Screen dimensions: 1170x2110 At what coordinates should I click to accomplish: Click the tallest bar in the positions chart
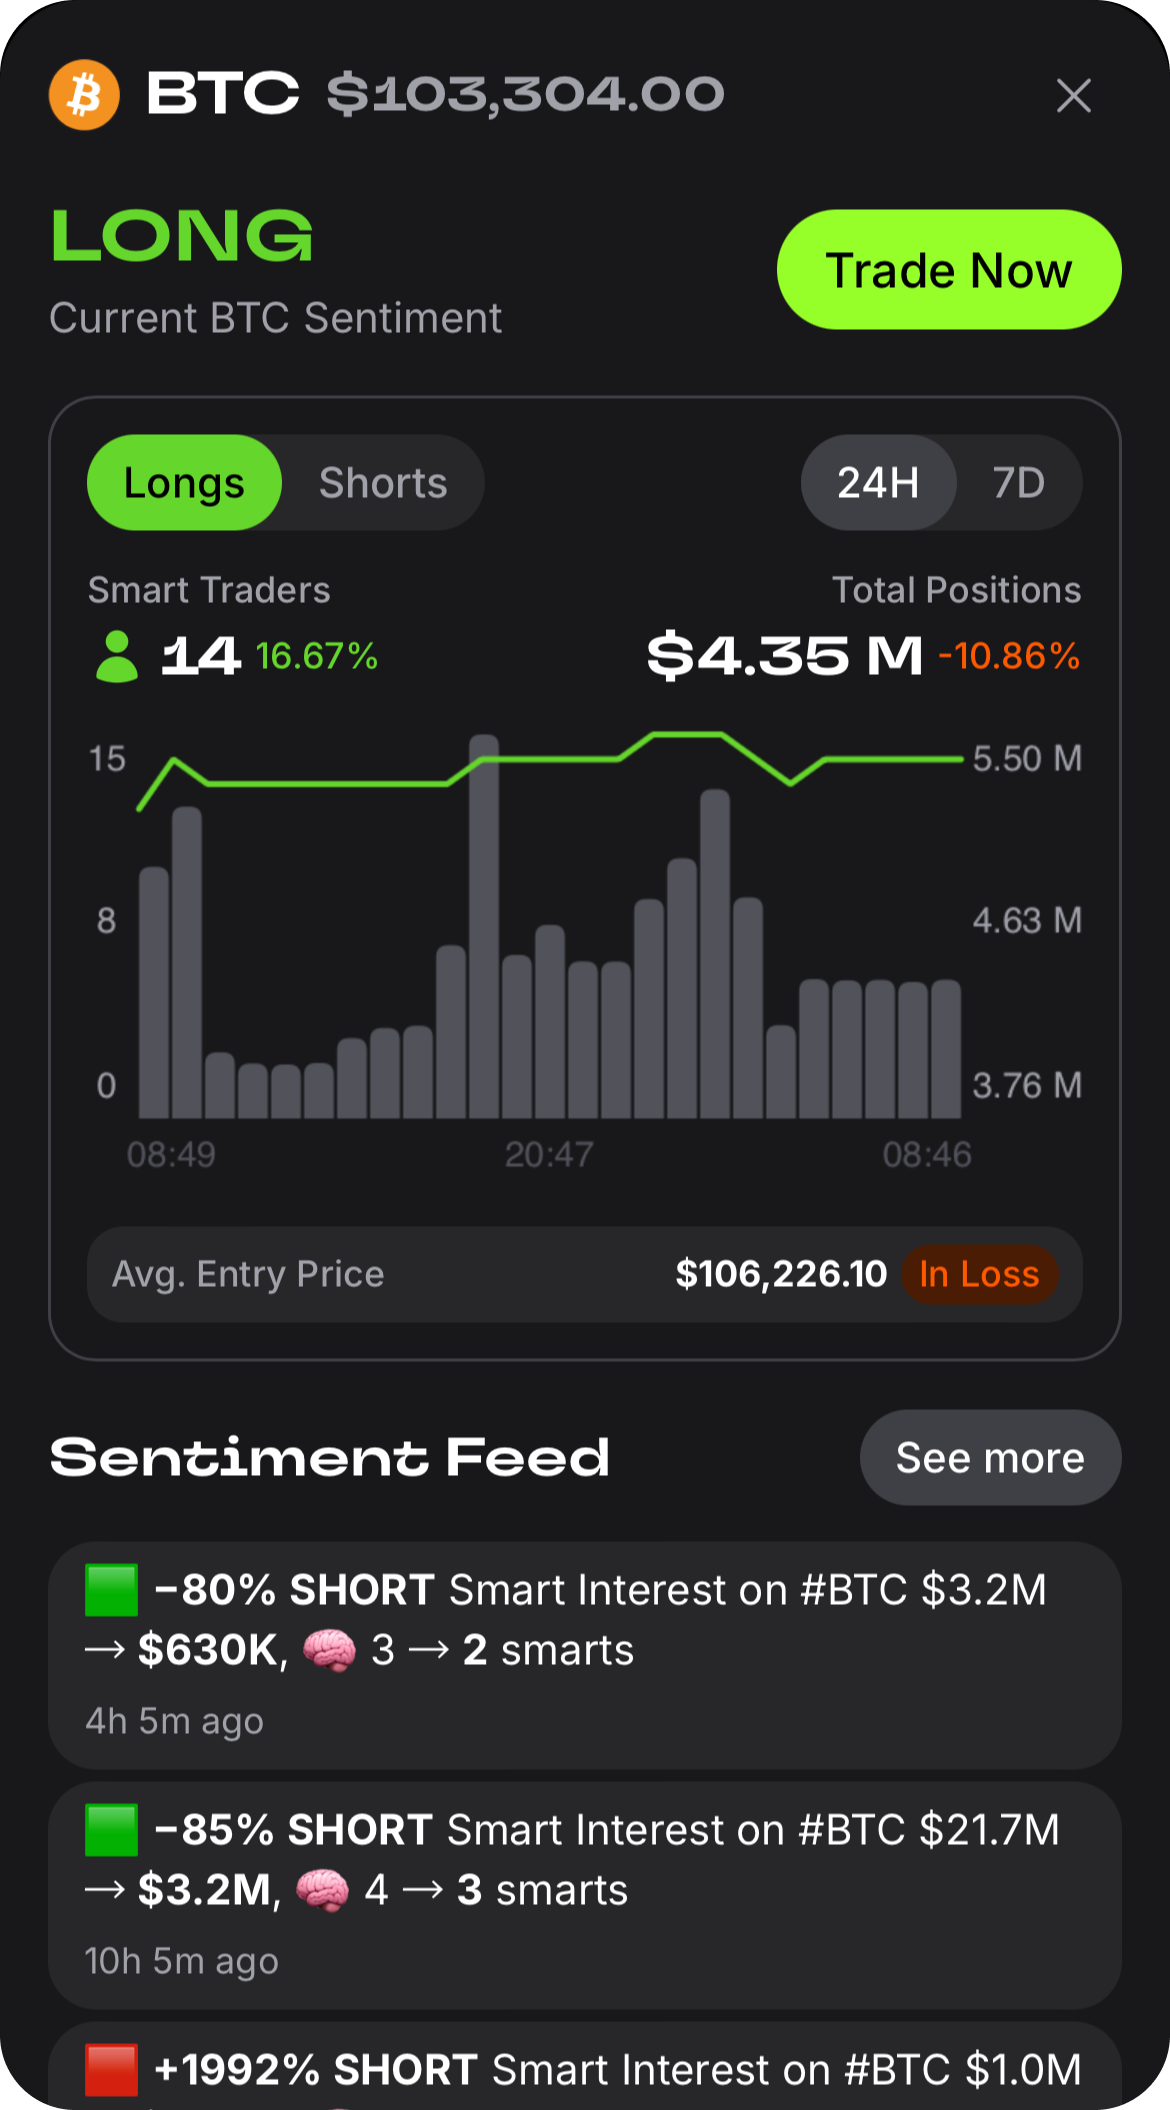[x=484, y=930]
